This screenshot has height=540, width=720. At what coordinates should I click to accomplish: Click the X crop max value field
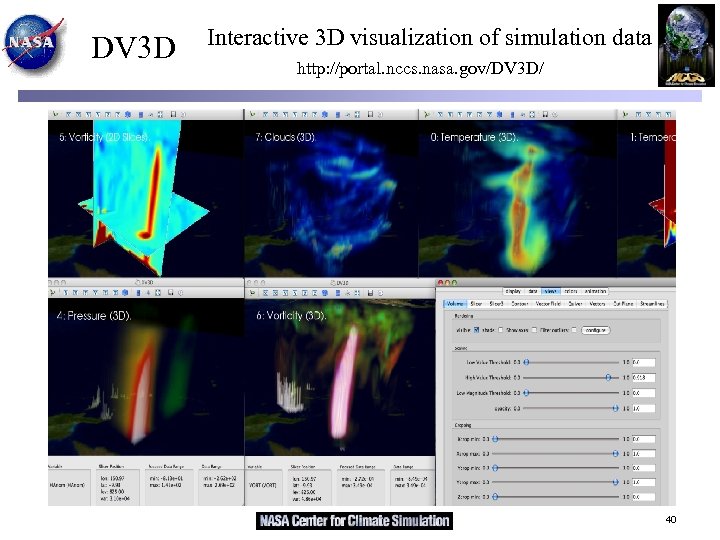tap(643, 453)
